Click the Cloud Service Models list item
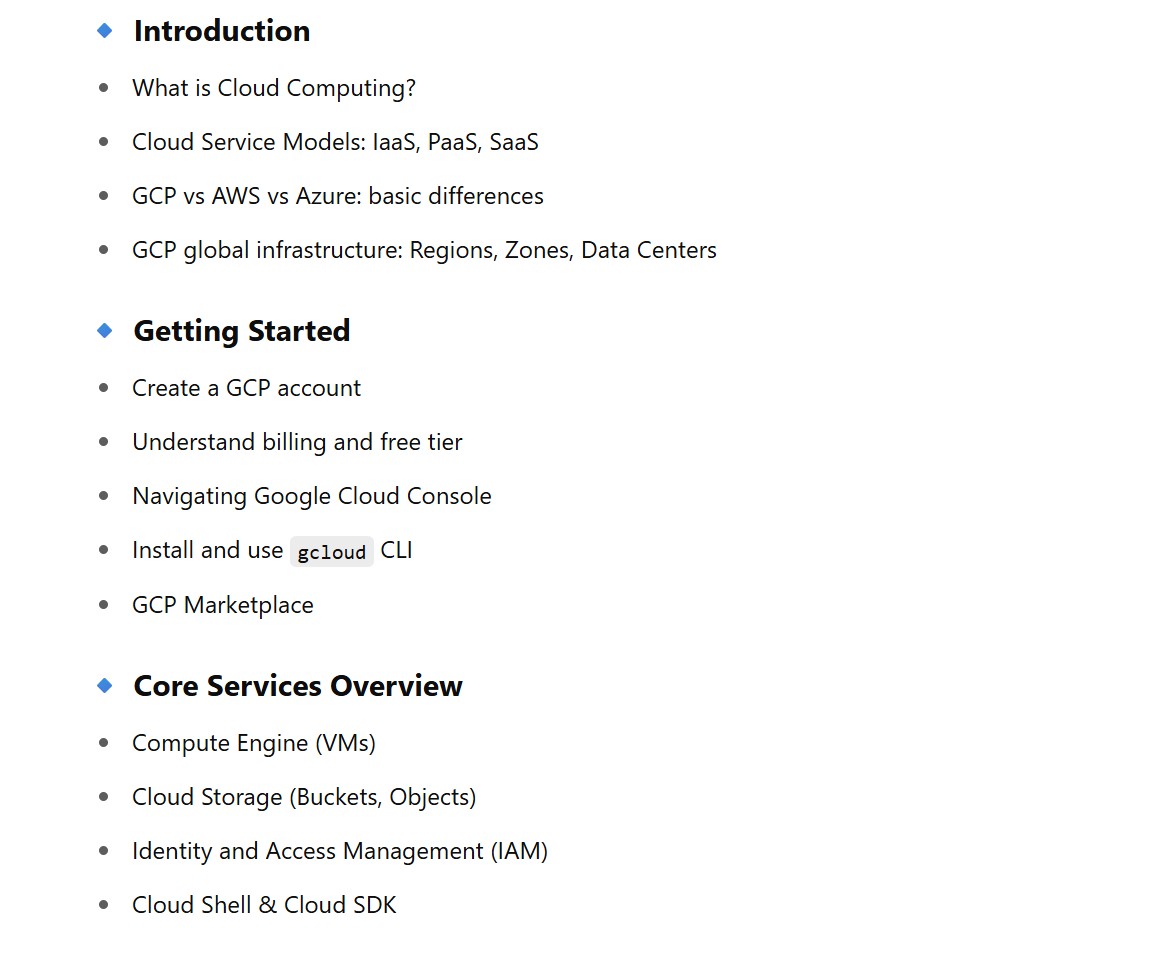The width and height of the screenshot is (1174, 959). tap(334, 142)
